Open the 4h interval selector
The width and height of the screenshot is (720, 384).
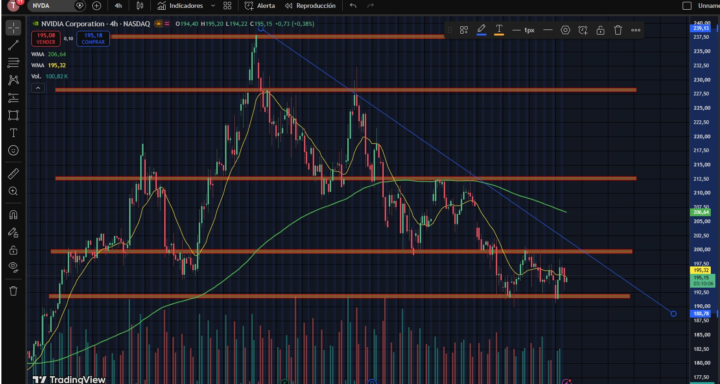point(118,6)
